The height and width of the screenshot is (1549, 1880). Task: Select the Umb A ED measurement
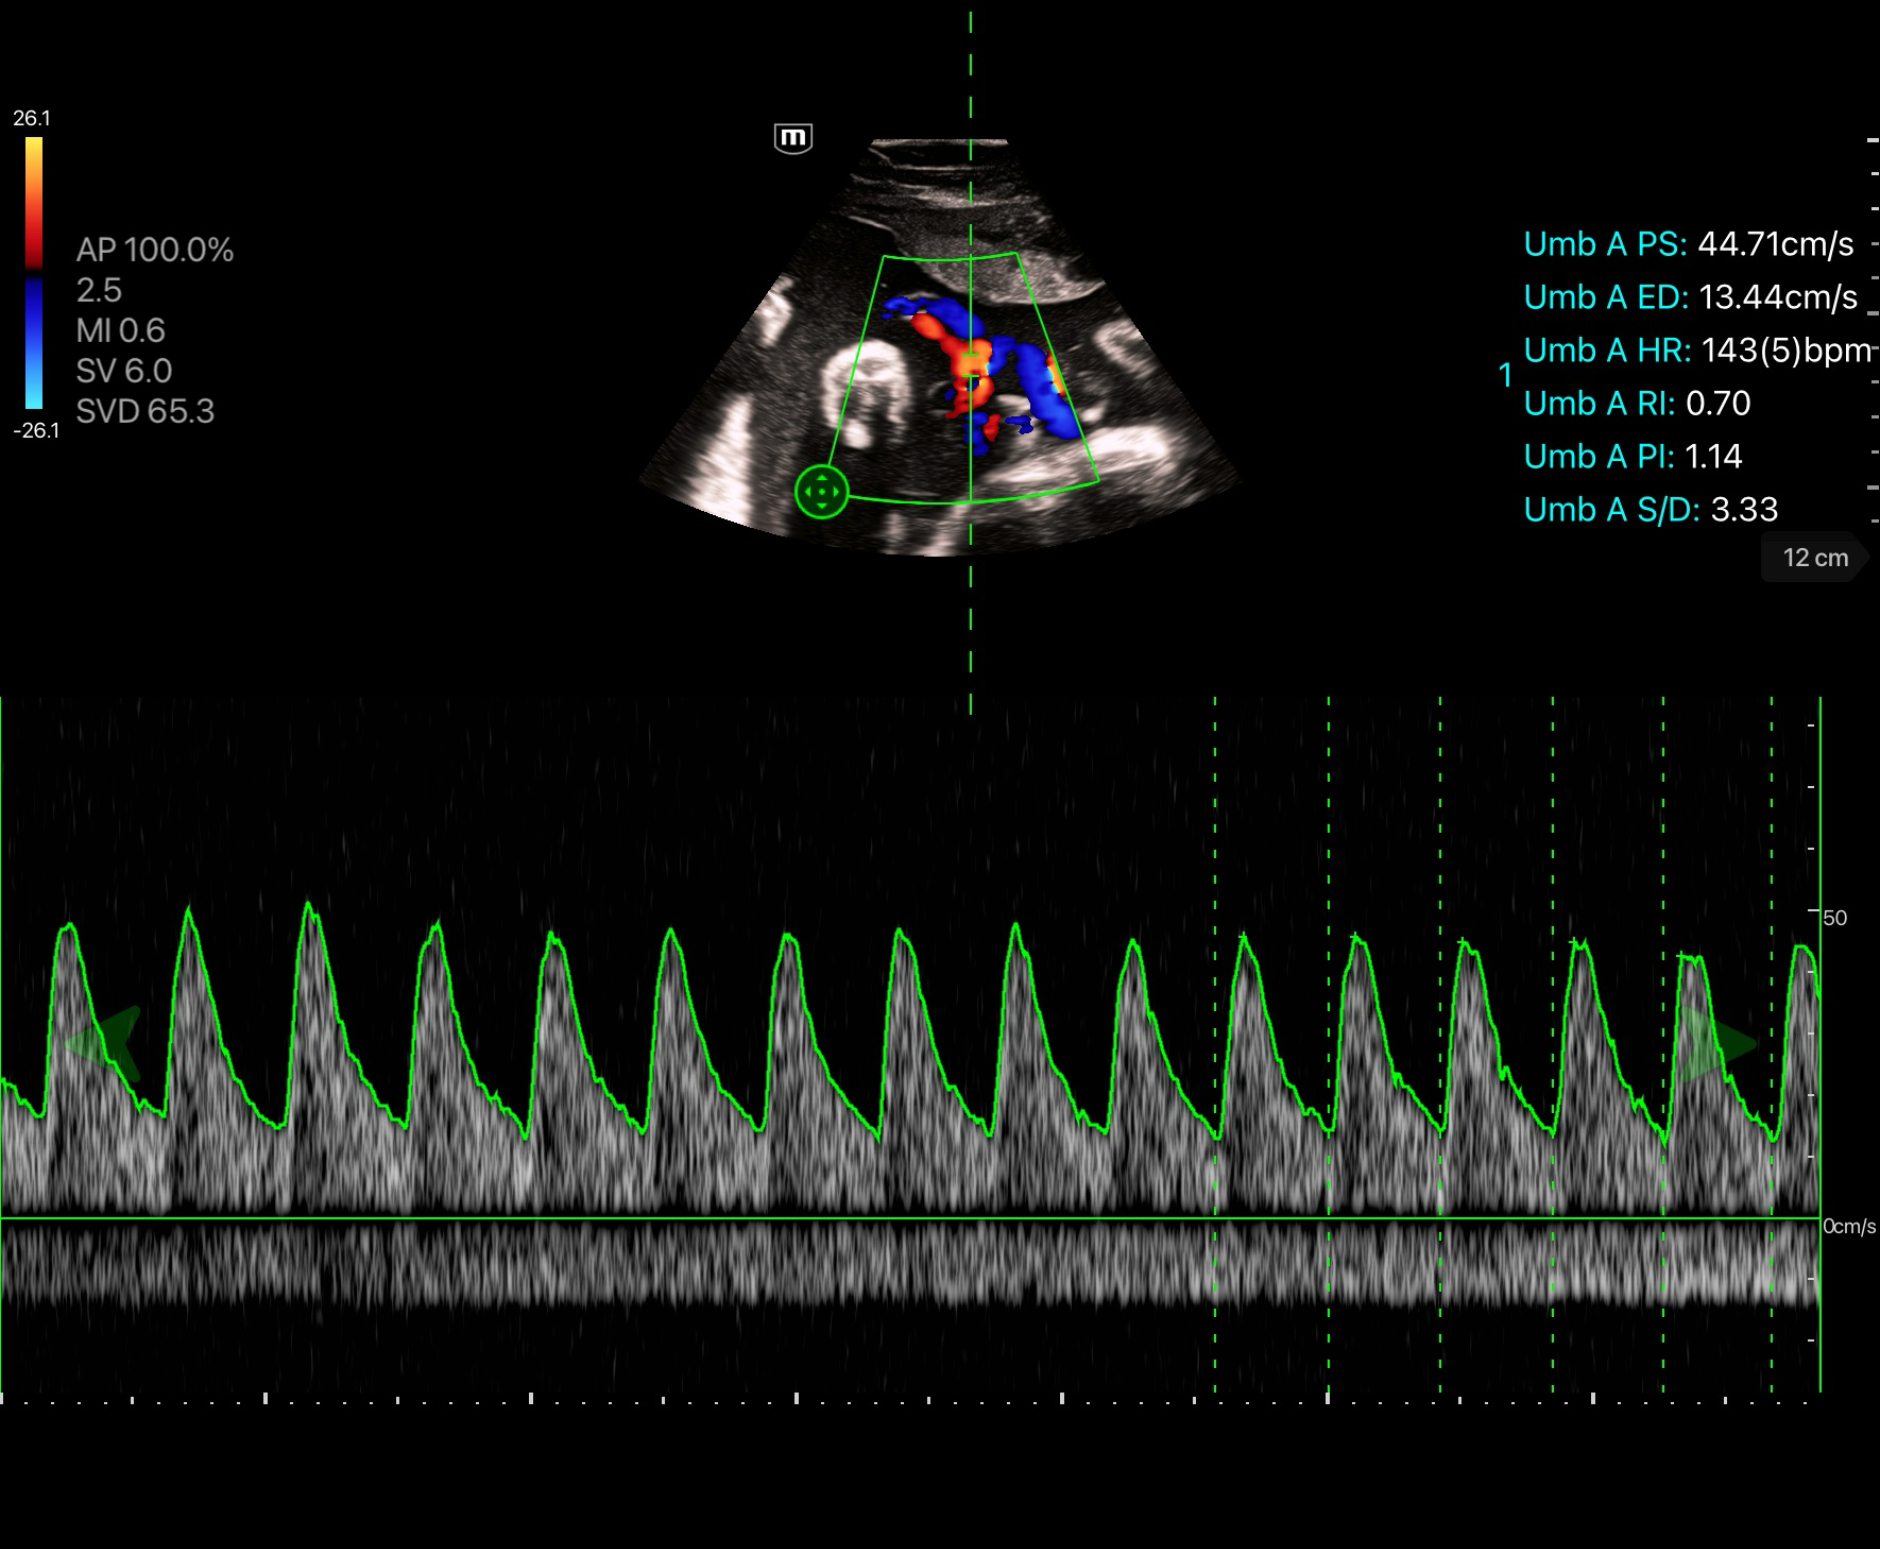[x=1690, y=297]
